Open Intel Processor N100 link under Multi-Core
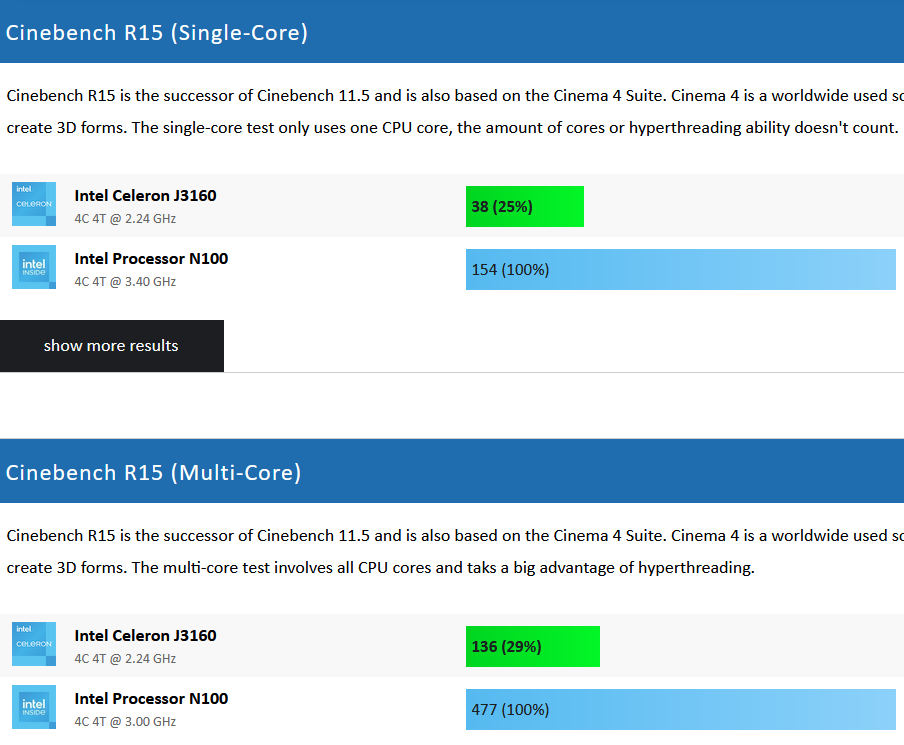904x745 pixels. tap(151, 699)
